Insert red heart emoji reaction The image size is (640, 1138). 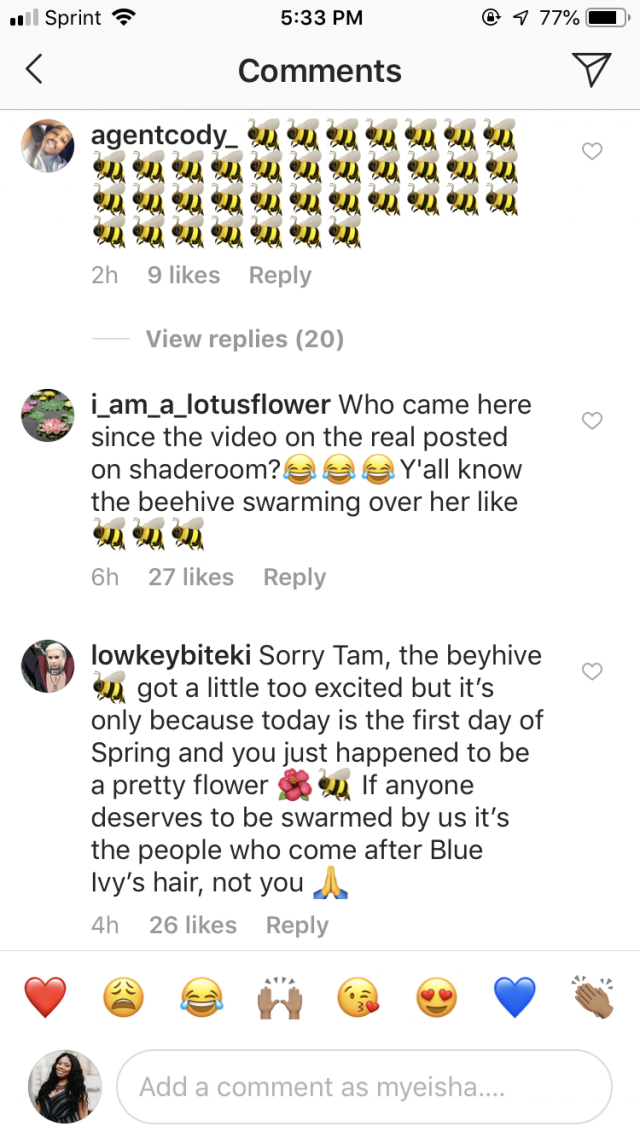point(45,997)
